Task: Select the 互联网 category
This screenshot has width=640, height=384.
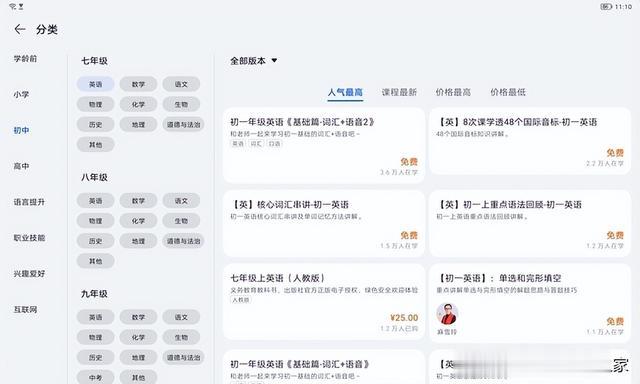Action: click(25, 310)
